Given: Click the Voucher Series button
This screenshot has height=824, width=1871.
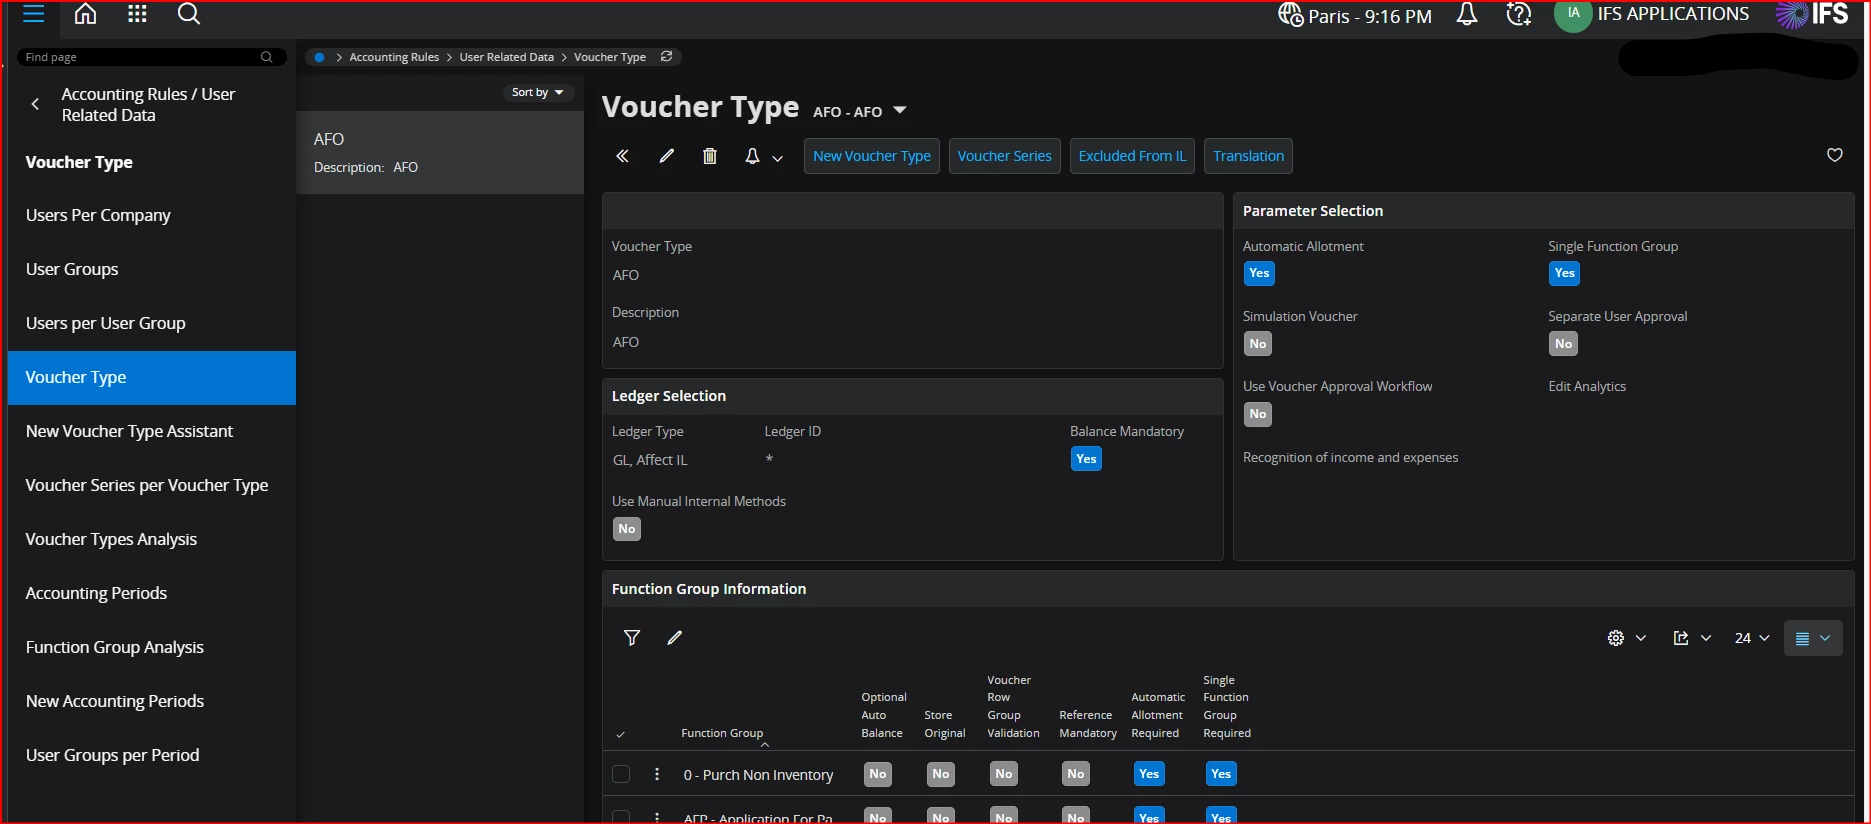Looking at the screenshot, I should pyautogui.click(x=1004, y=156).
